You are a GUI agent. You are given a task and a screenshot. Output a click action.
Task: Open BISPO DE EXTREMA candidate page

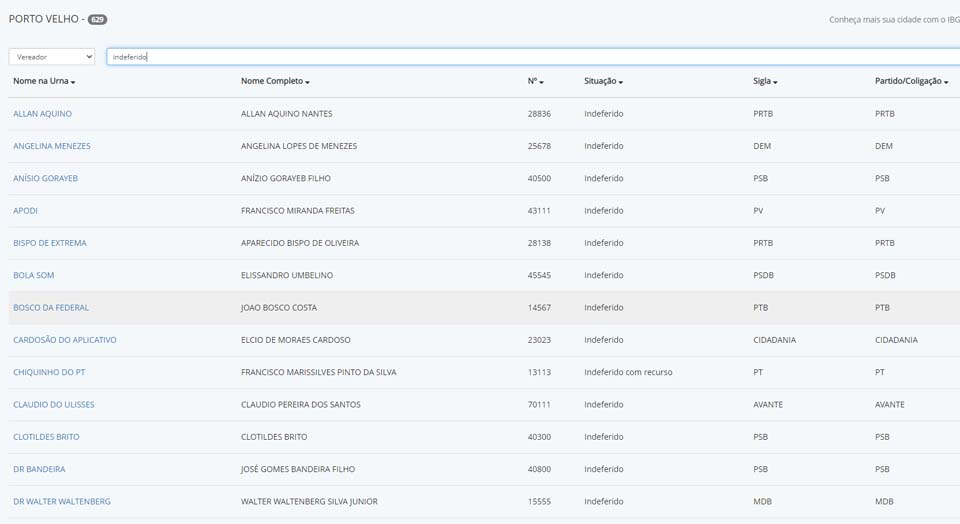(50, 243)
